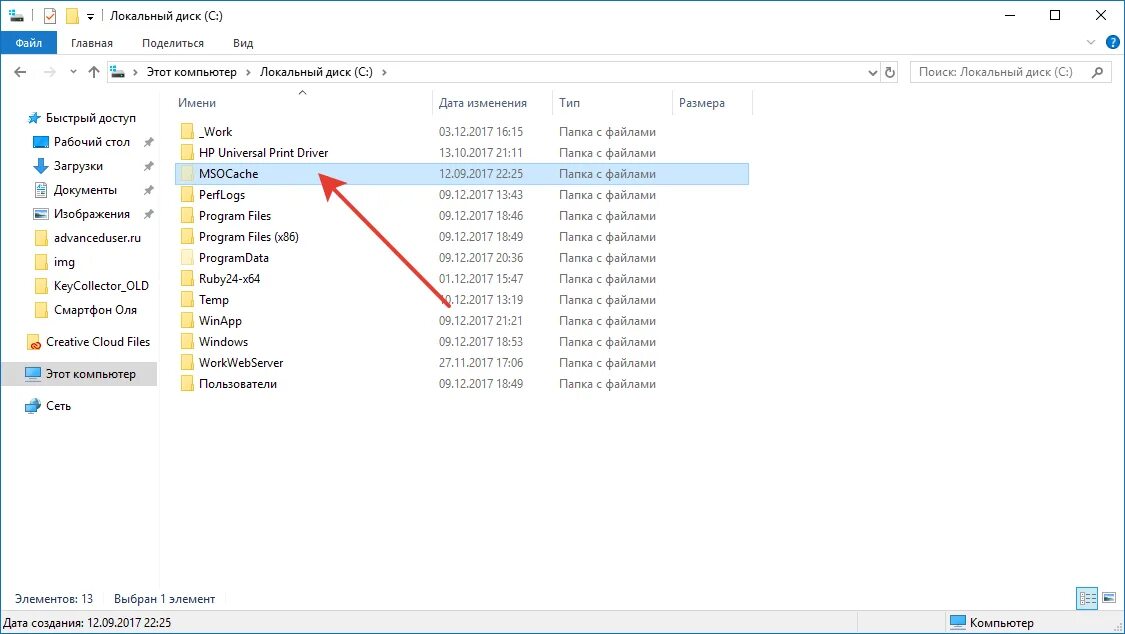This screenshot has height=634, width=1125.
Task: Click the refresh button in address bar
Action: pos(890,72)
